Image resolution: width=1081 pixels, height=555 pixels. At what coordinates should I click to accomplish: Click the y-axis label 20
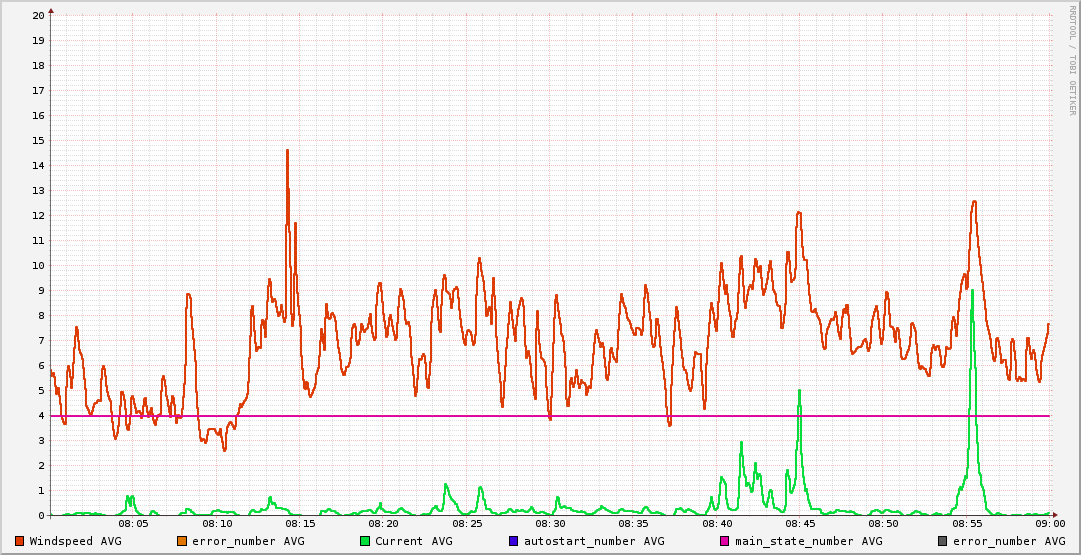(x=38, y=15)
